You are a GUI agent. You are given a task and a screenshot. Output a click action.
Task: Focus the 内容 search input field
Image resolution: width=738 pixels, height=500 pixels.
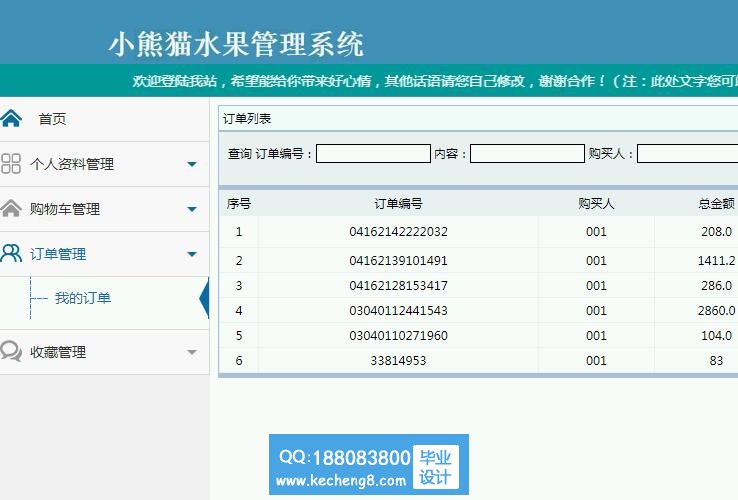click(x=527, y=153)
